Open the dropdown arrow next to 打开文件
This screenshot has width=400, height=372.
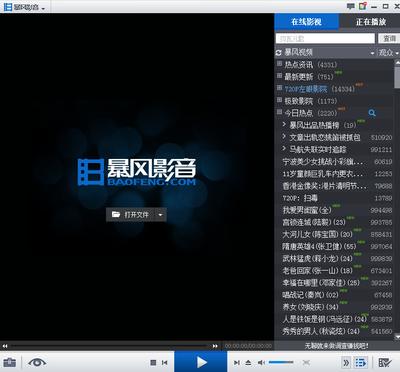coord(160,215)
